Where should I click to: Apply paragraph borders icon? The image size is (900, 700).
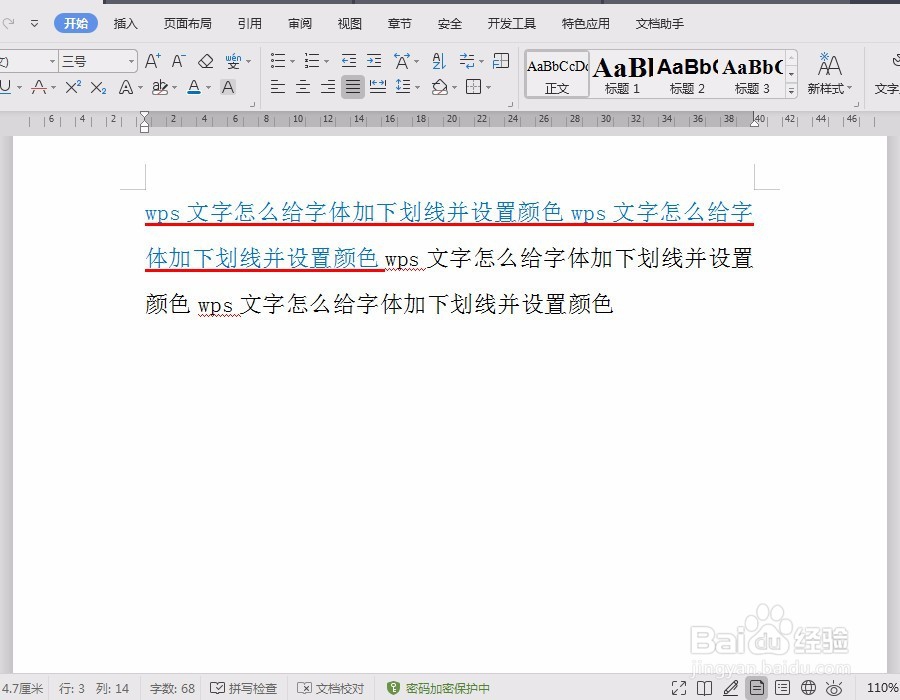tap(474, 87)
